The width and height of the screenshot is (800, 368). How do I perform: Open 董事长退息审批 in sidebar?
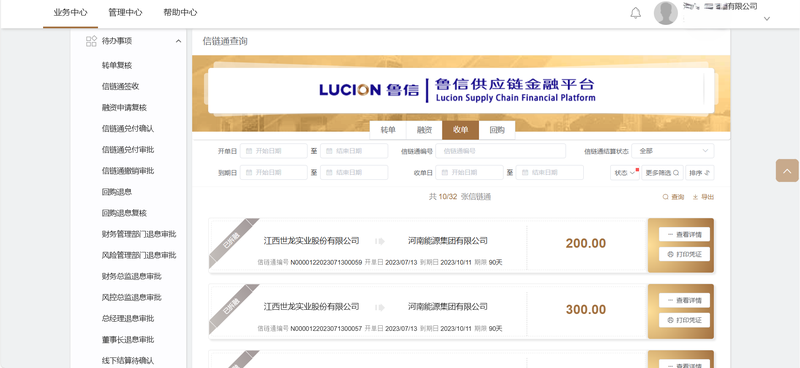pos(128,339)
